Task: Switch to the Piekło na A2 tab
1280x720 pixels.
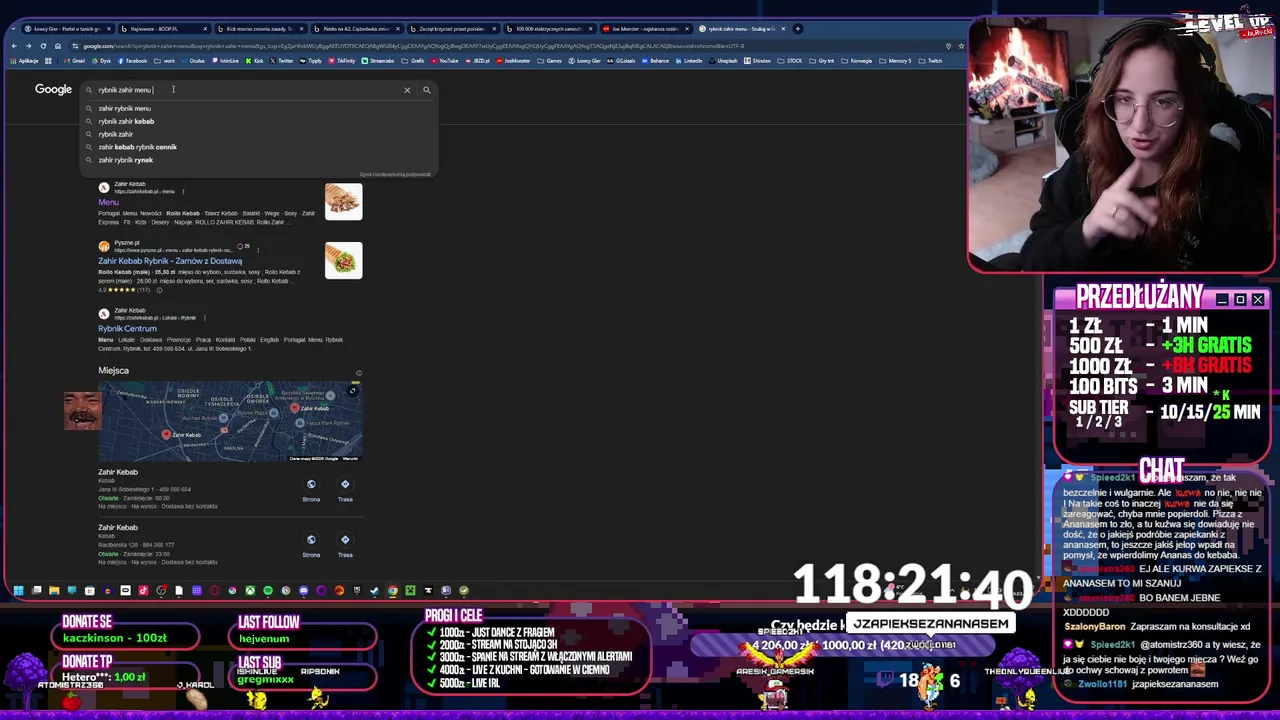Action: point(355,28)
